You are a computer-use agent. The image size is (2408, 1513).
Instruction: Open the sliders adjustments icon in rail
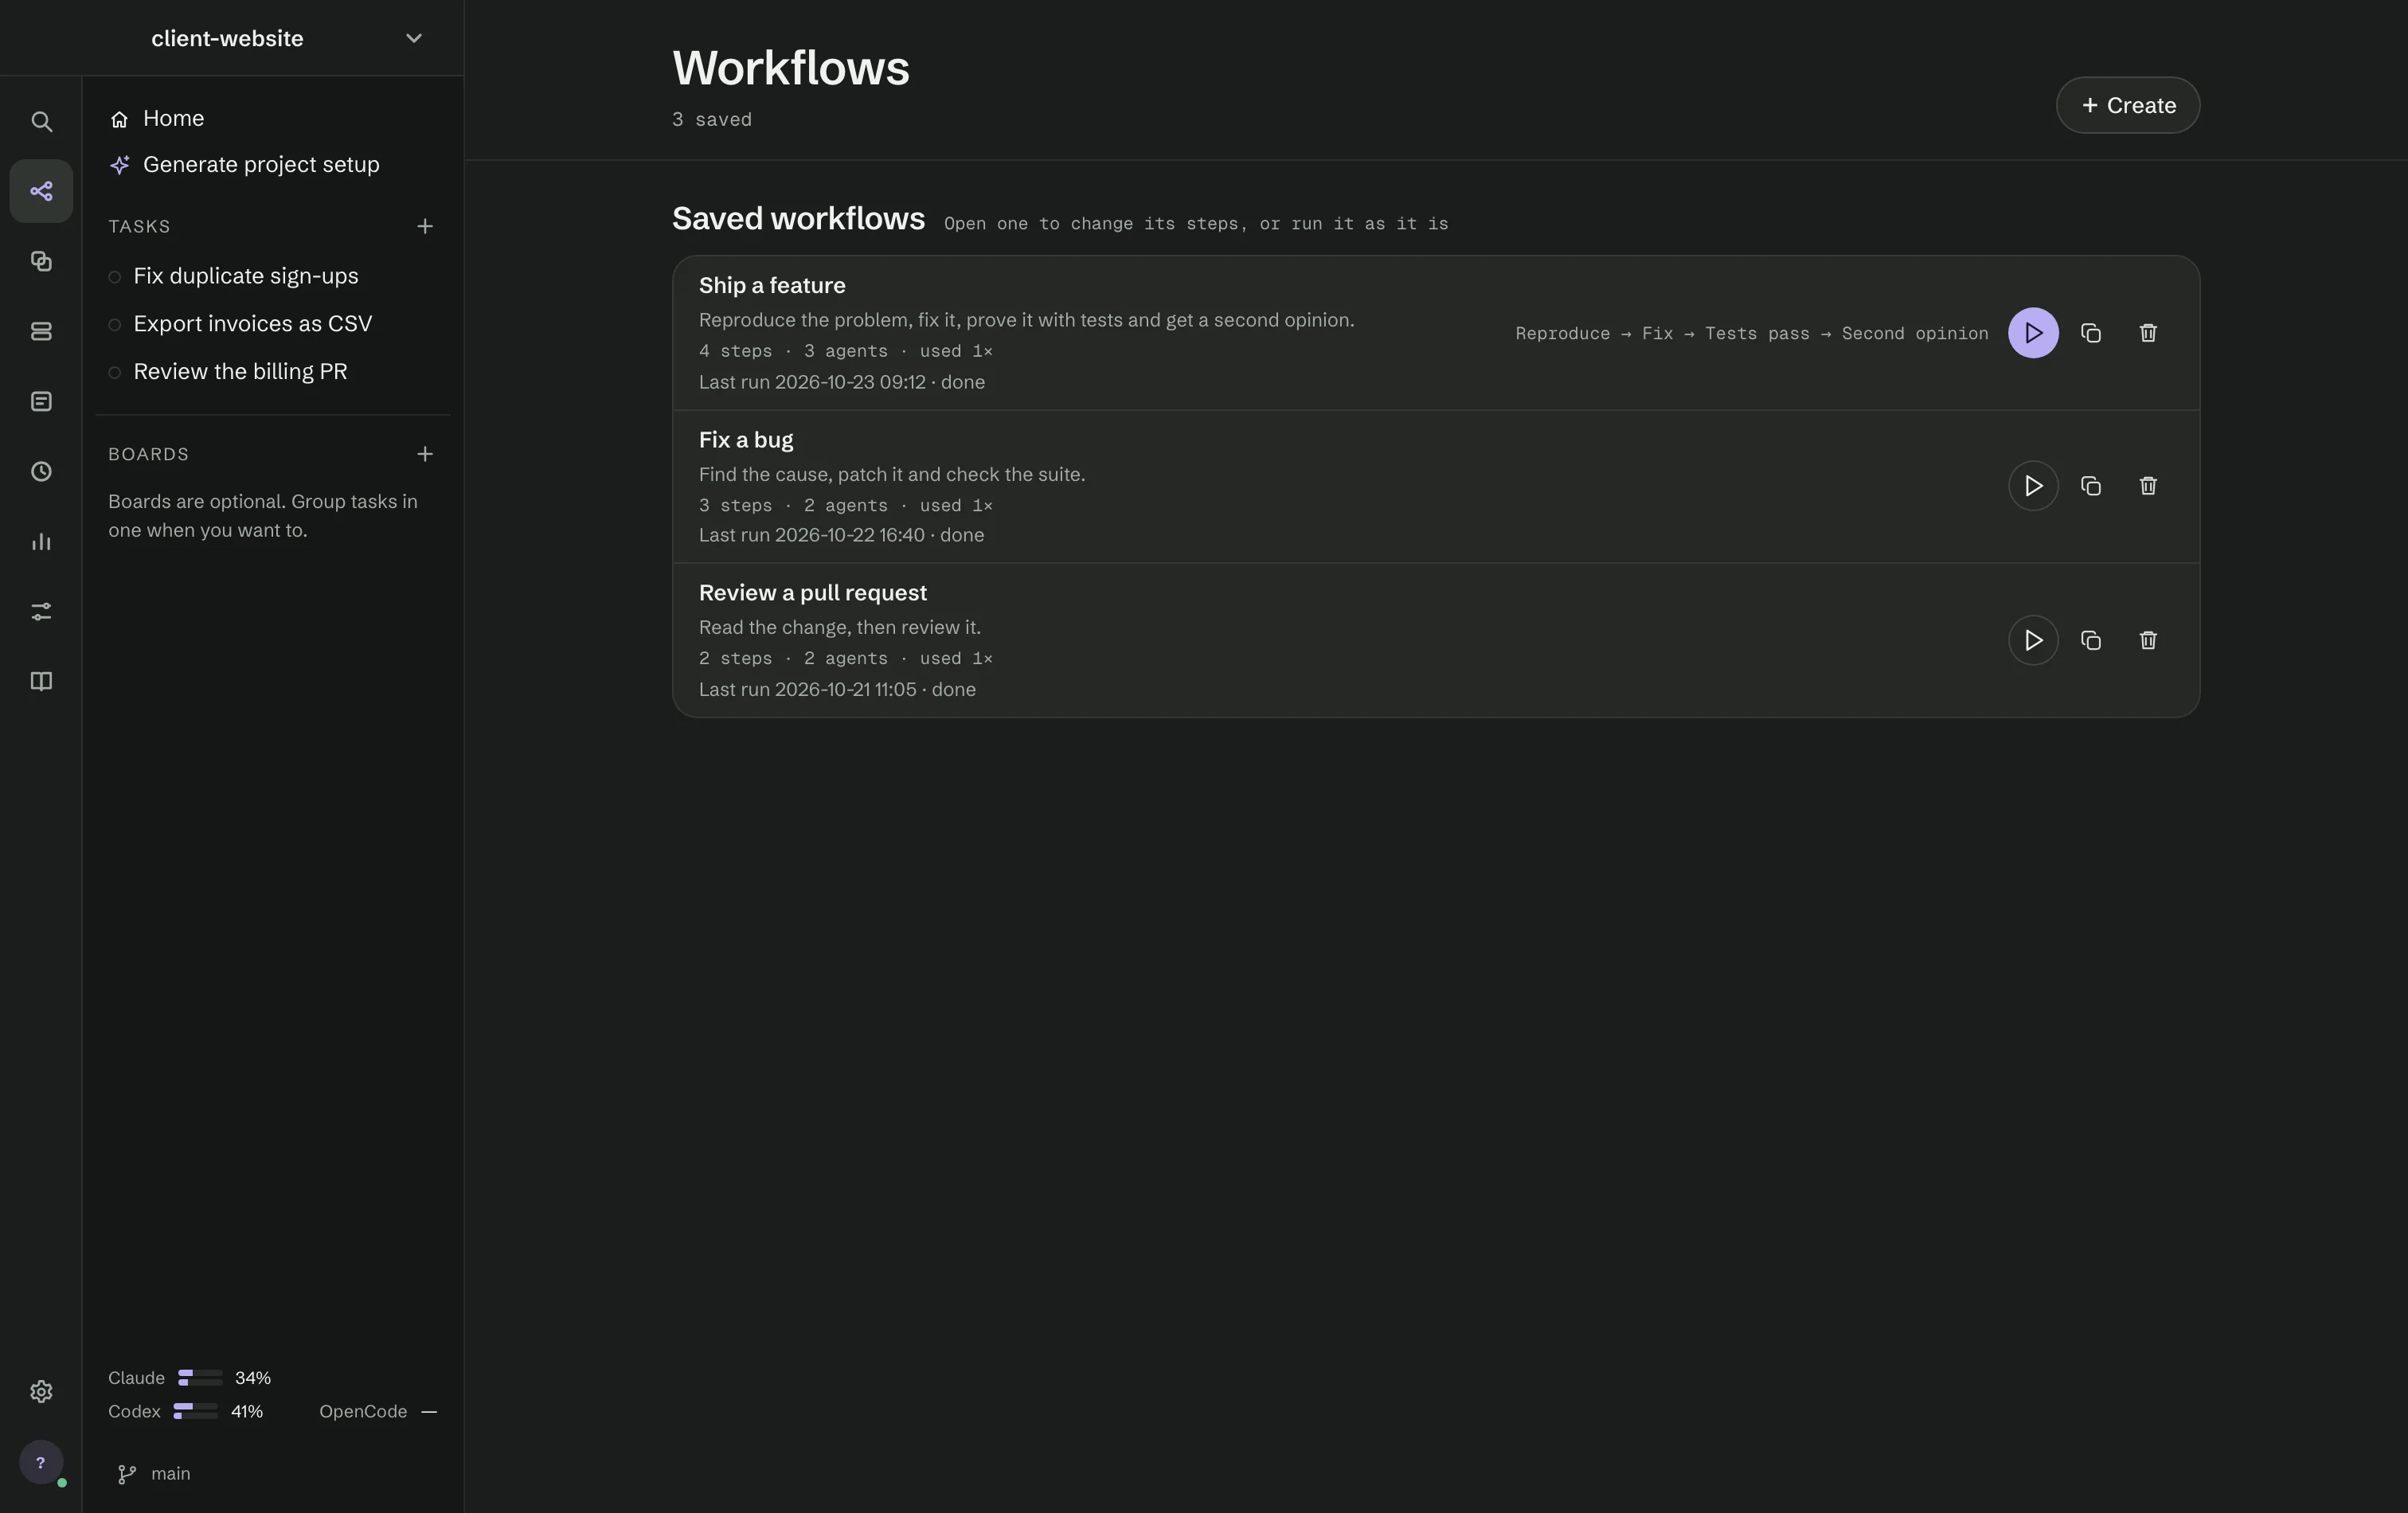pos(41,611)
